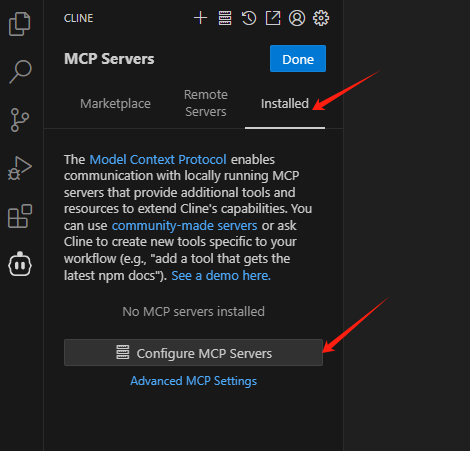This screenshot has height=451, width=470.
Task: Open the Search magnifier icon in activity bar
Action: pyautogui.click(x=20, y=72)
